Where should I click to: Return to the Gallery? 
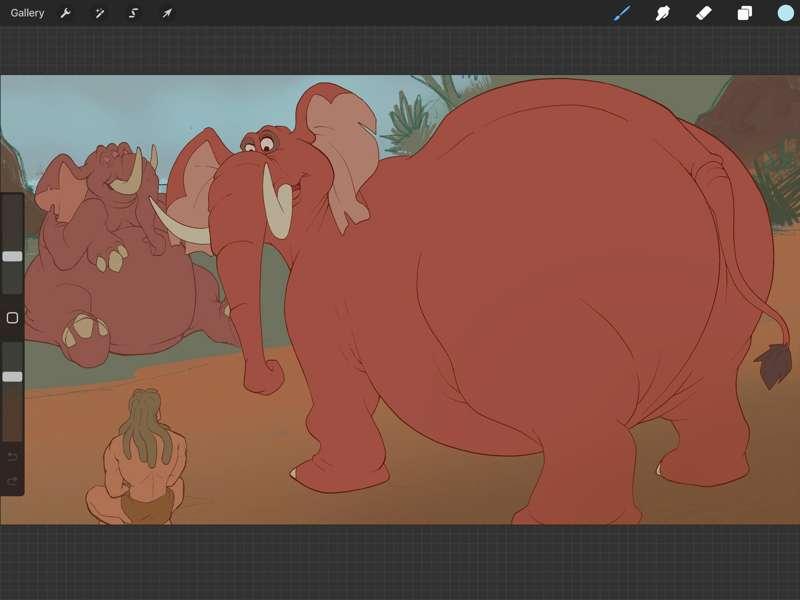(27, 13)
